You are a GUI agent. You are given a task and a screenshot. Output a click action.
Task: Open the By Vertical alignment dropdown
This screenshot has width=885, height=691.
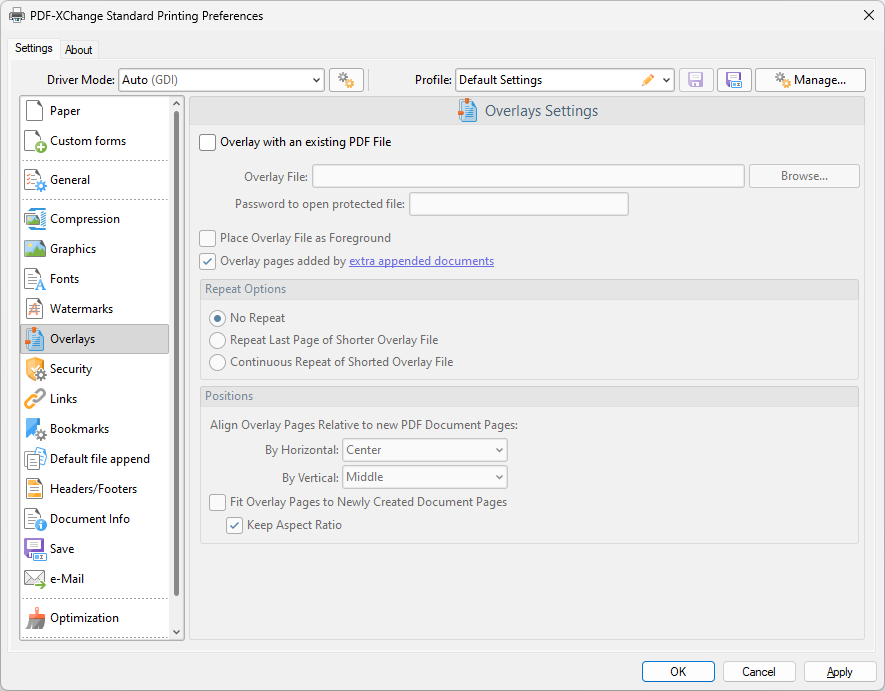(424, 477)
